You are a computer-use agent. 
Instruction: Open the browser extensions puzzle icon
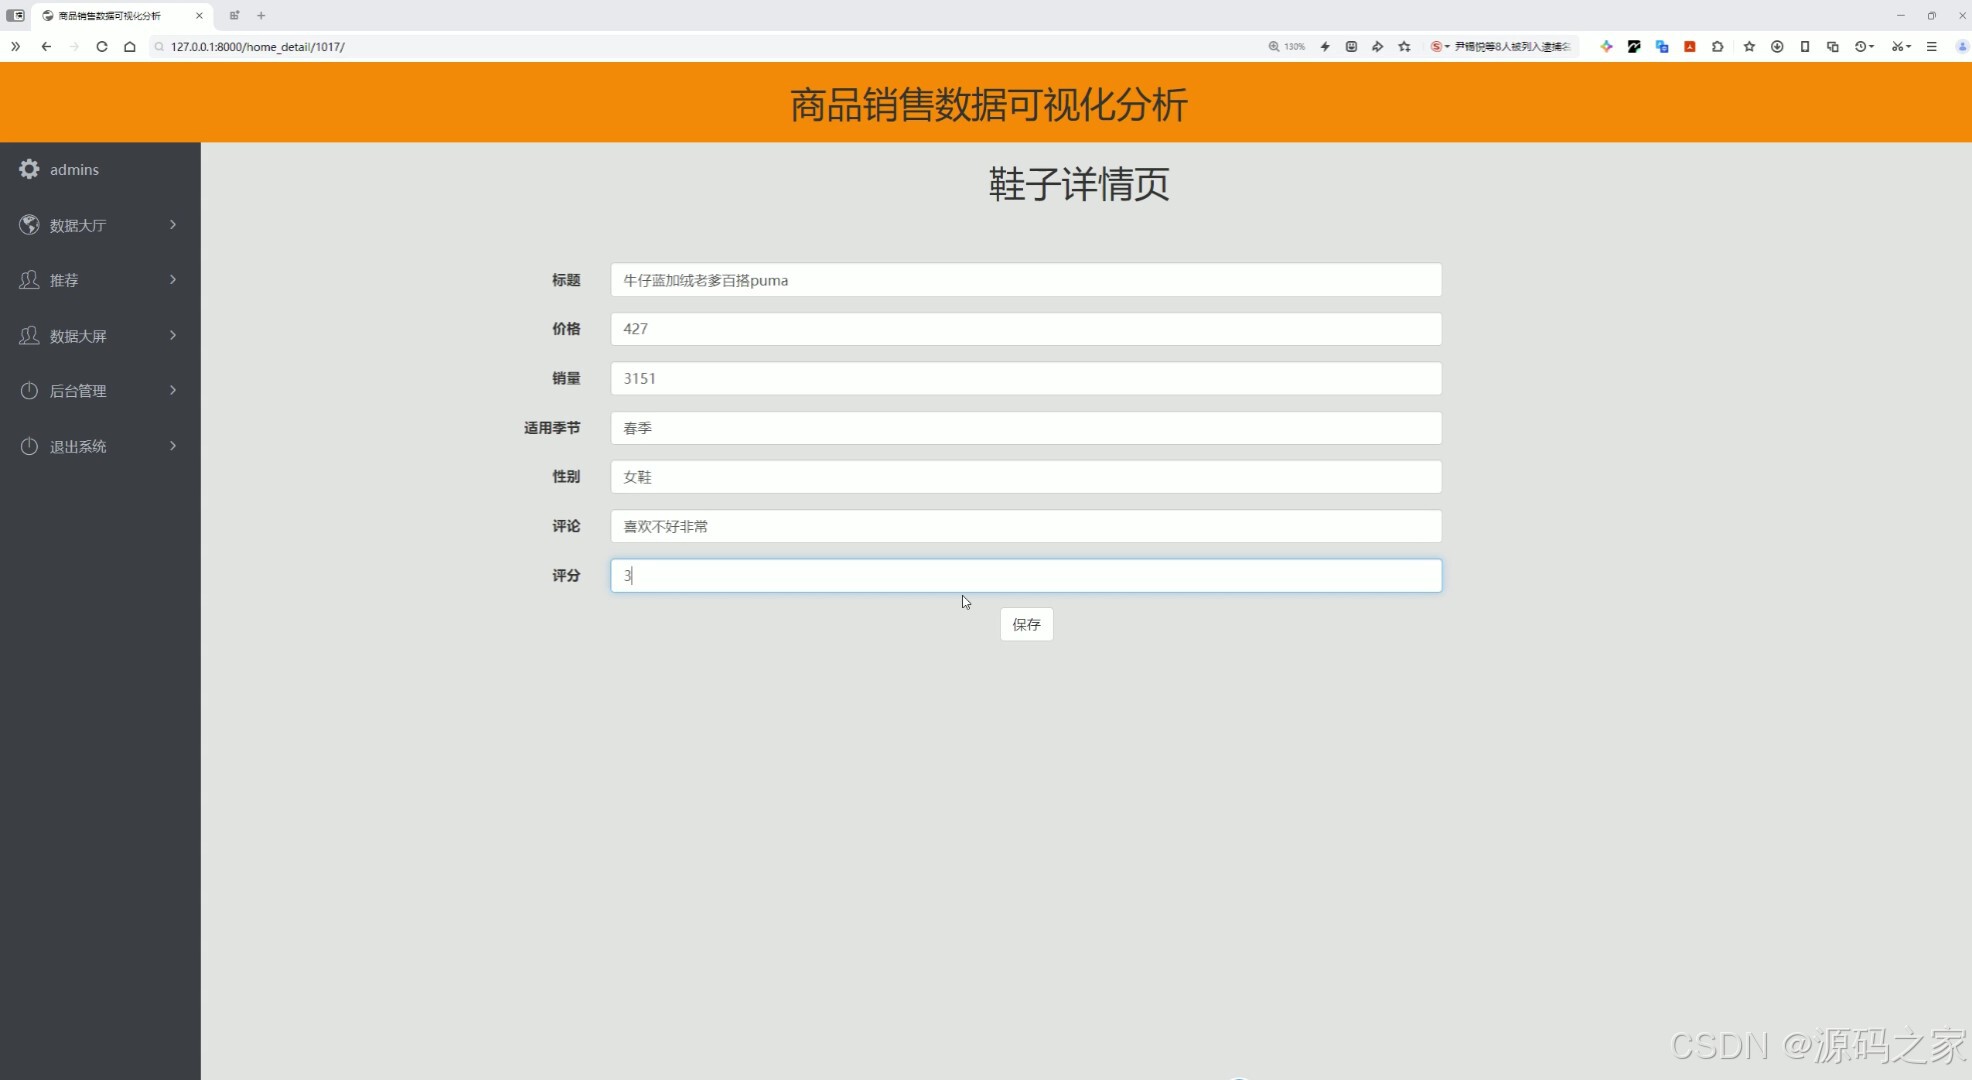(1717, 47)
